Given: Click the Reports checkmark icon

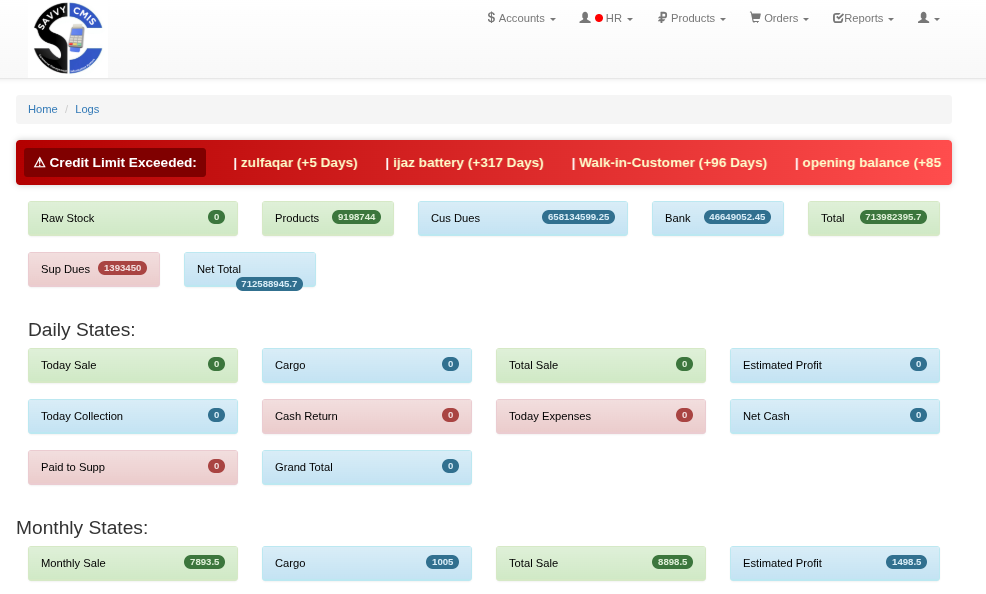Looking at the screenshot, I should point(838,18).
